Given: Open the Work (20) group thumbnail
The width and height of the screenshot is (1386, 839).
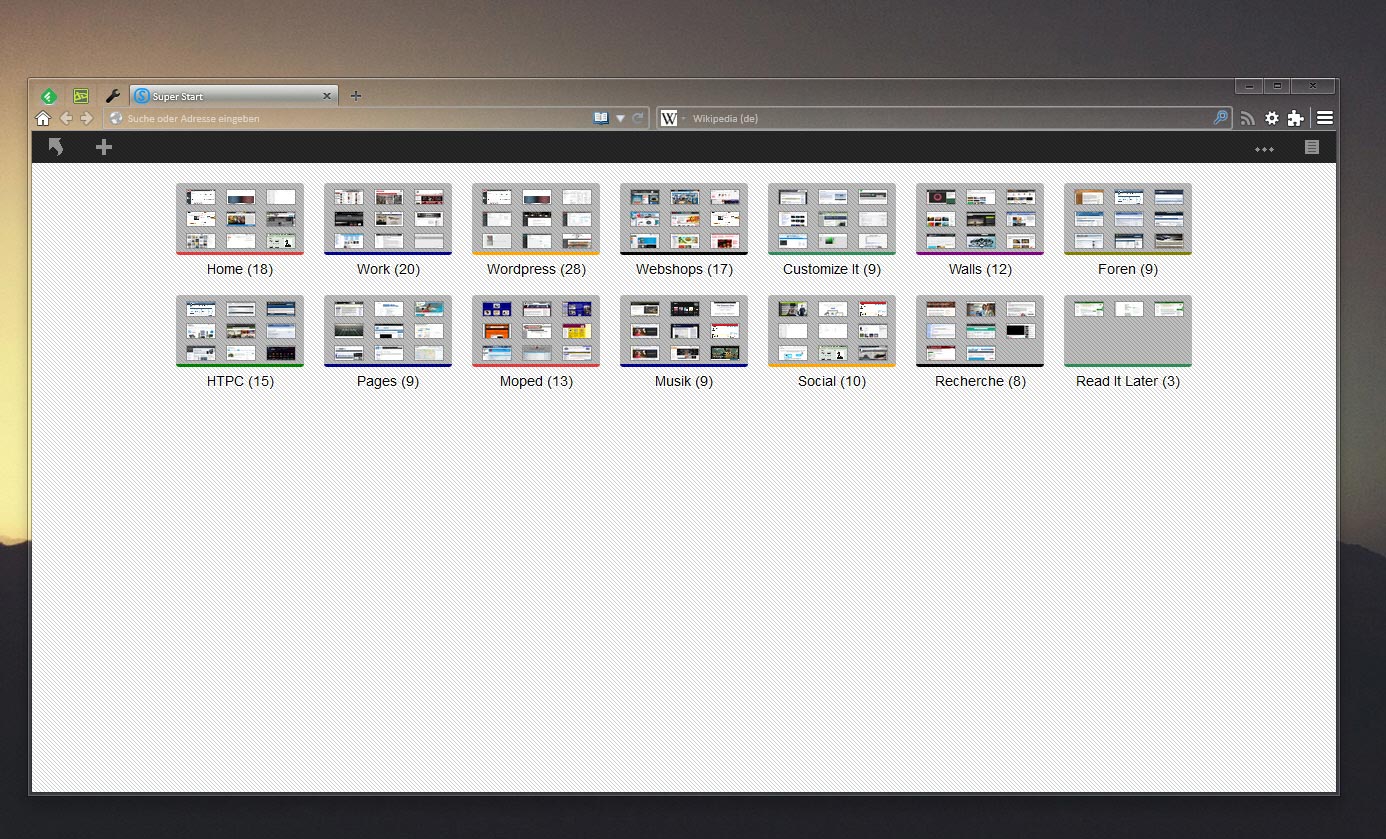Looking at the screenshot, I should [388, 218].
